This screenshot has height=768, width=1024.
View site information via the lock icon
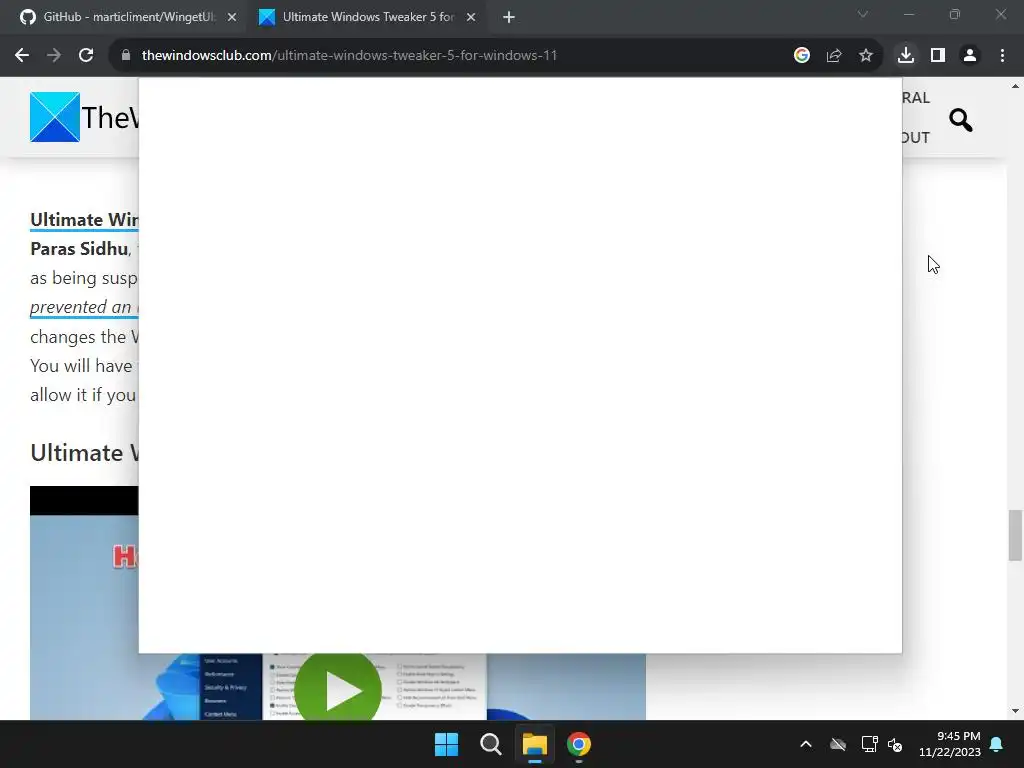[126, 56]
